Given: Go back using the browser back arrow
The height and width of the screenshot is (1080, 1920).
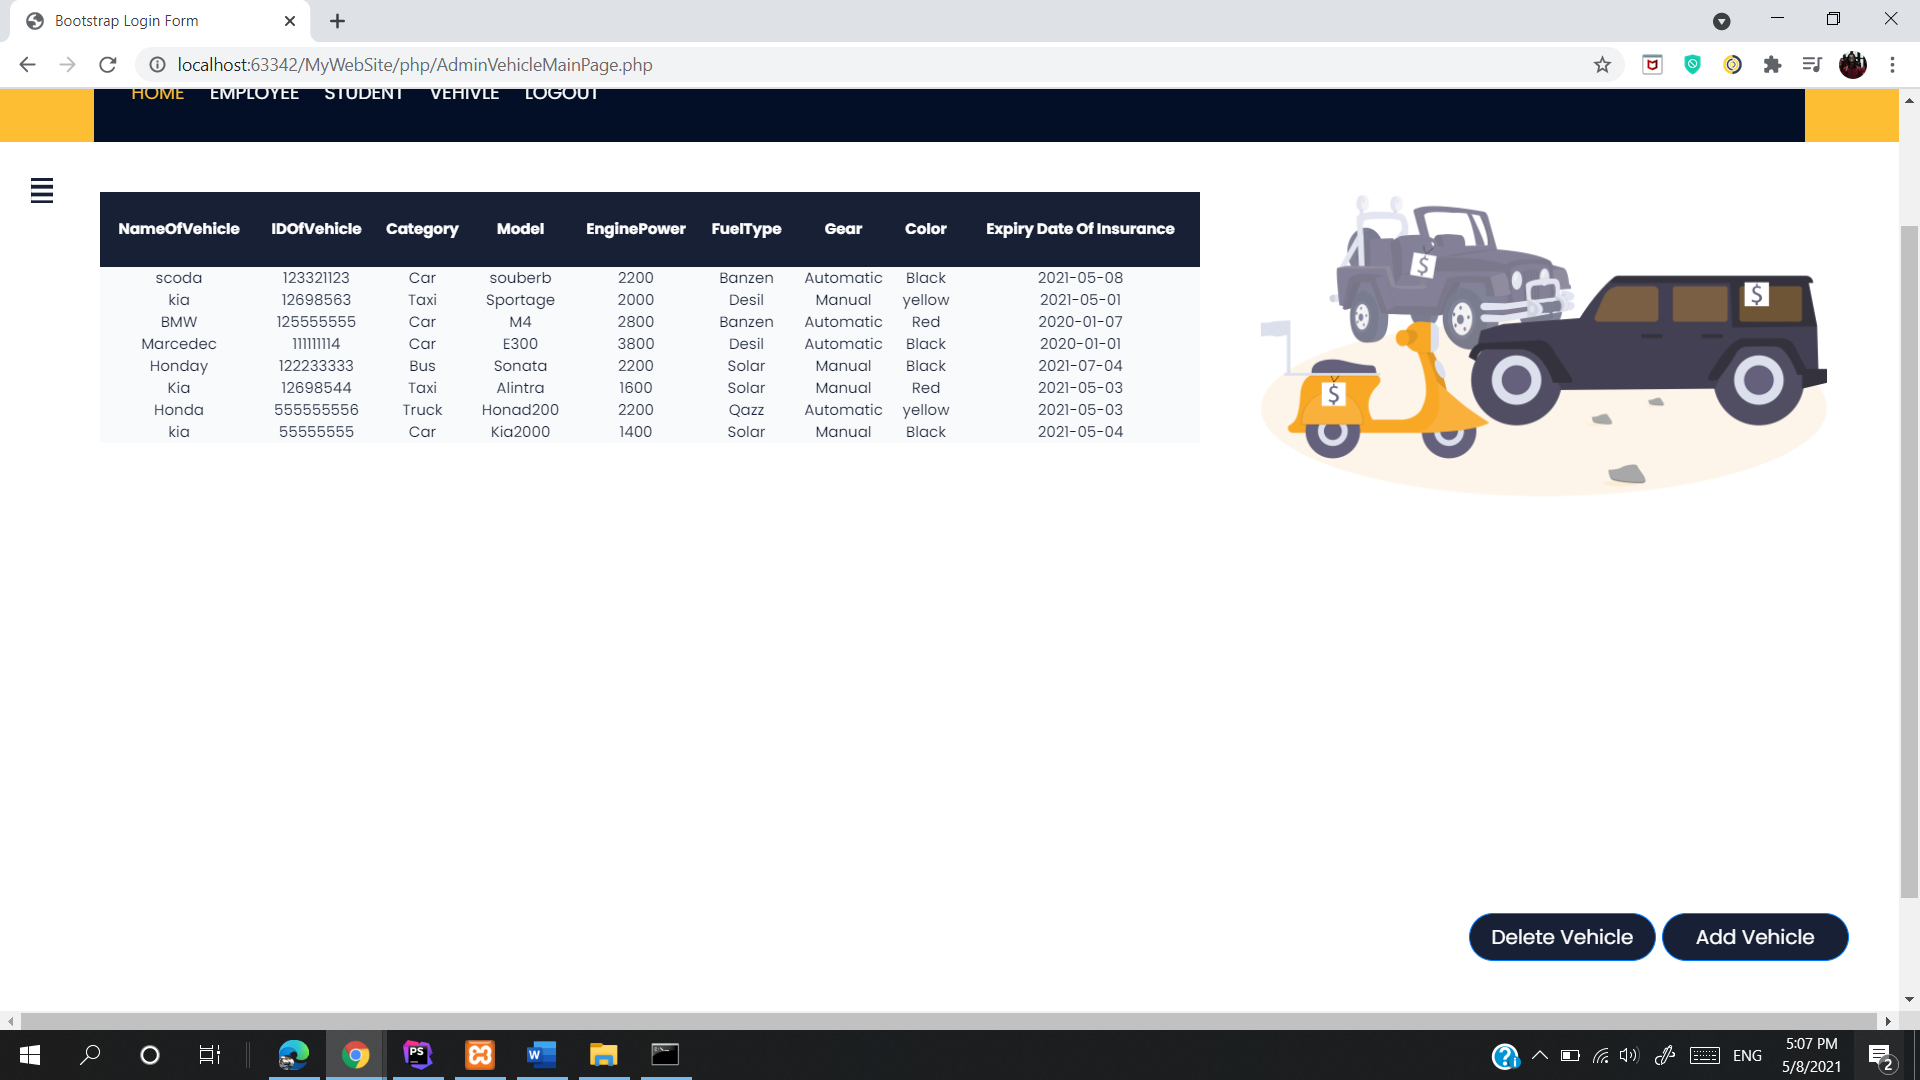Looking at the screenshot, I should coord(26,64).
